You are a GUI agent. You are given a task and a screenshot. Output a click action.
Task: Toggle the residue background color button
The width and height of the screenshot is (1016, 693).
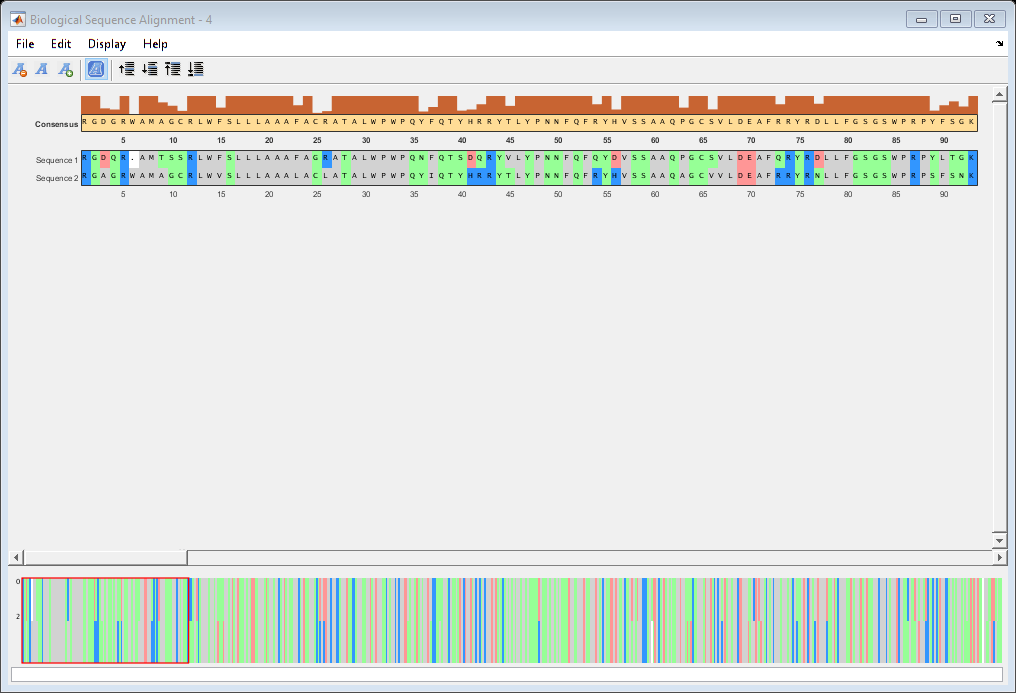96,69
